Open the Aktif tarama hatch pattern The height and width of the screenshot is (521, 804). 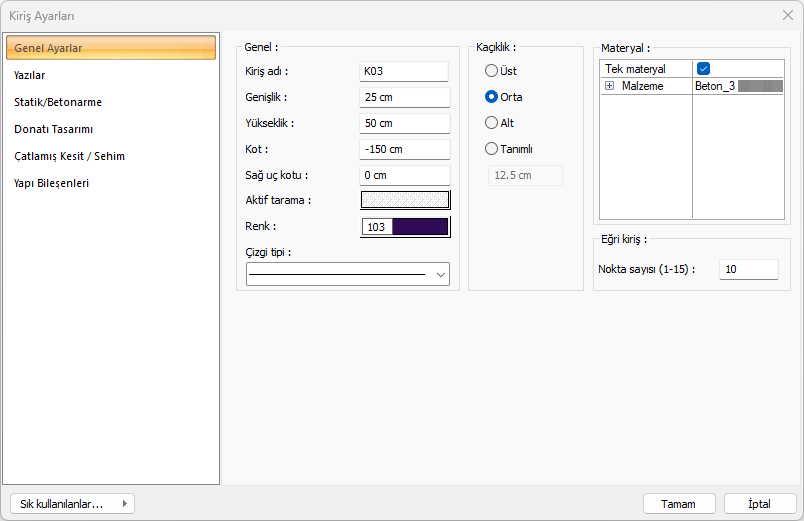click(x=405, y=199)
